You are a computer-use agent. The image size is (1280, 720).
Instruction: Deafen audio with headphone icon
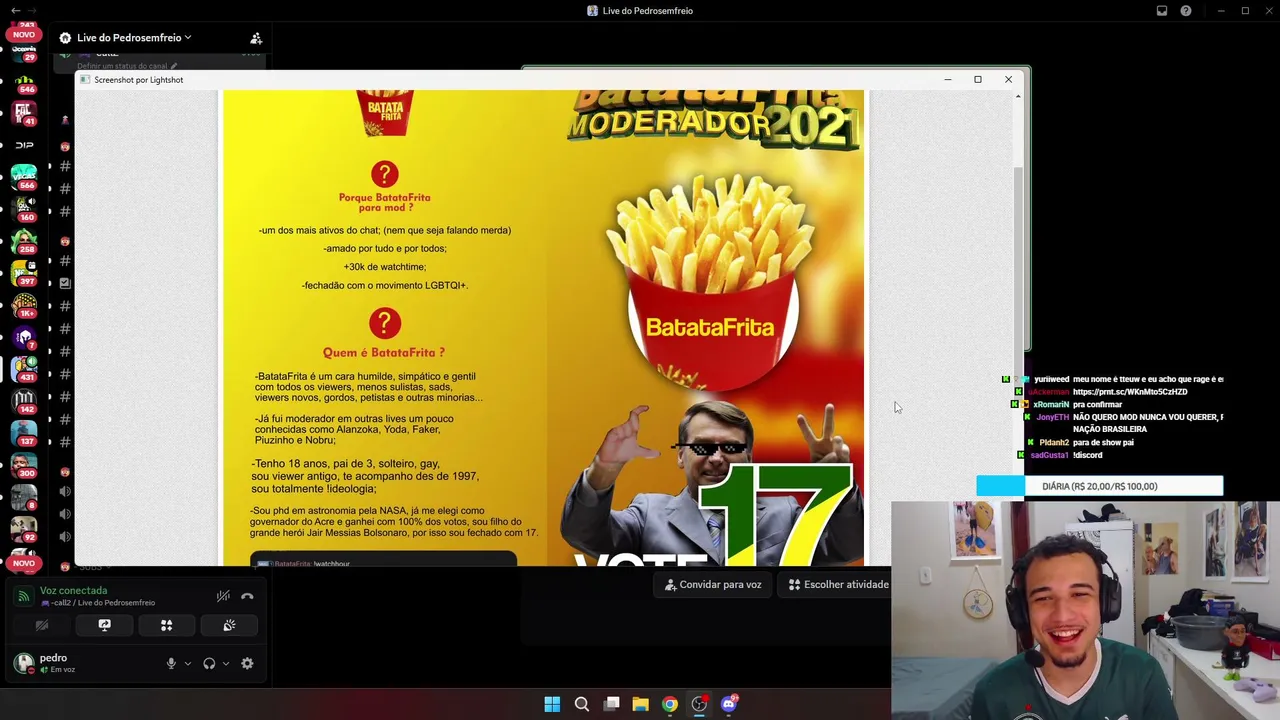tap(209, 663)
